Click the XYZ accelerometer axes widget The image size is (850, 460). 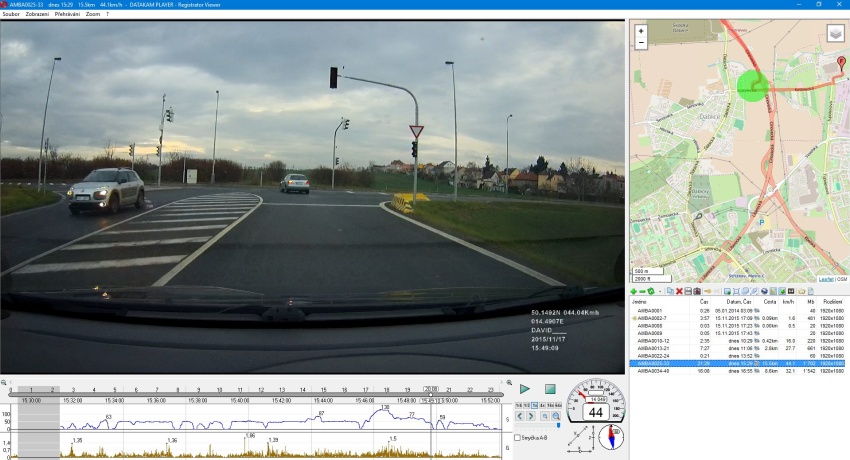point(581,439)
